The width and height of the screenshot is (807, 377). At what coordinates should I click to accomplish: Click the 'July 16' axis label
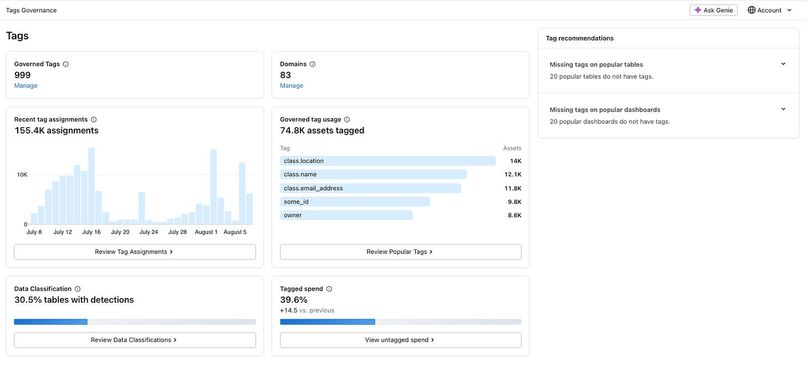pos(91,232)
